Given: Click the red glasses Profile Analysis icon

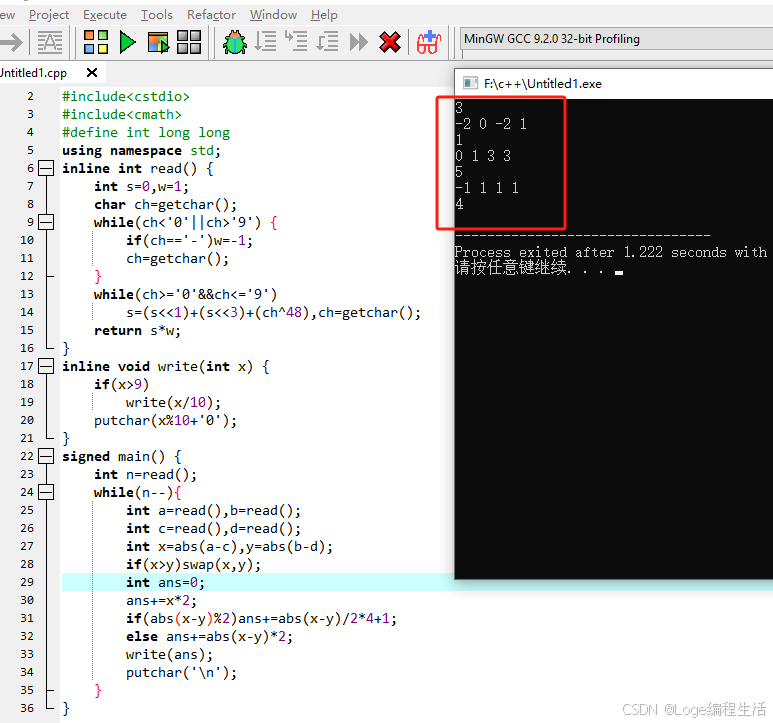Looking at the screenshot, I should pyautogui.click(x=428, y=42).
